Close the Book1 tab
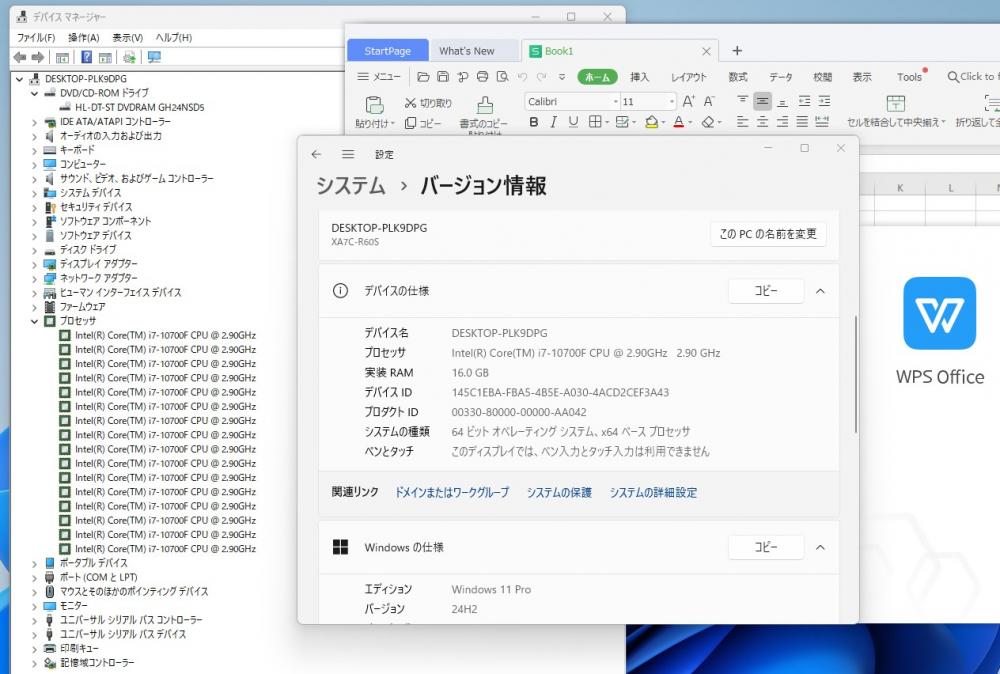Screen dimensions: 1000x674 tap(706, 51)
